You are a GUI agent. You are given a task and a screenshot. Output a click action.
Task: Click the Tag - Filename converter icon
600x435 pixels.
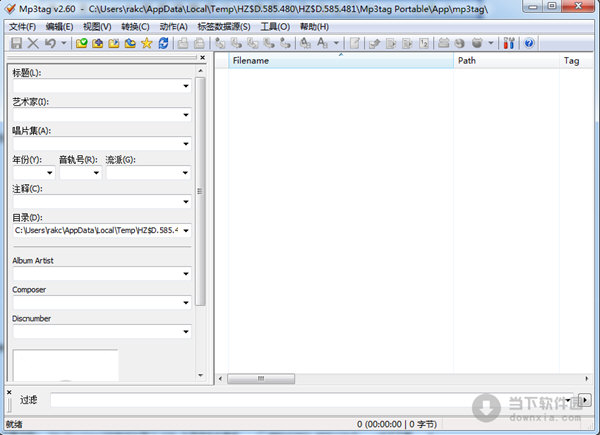click(x=220, y=43)
